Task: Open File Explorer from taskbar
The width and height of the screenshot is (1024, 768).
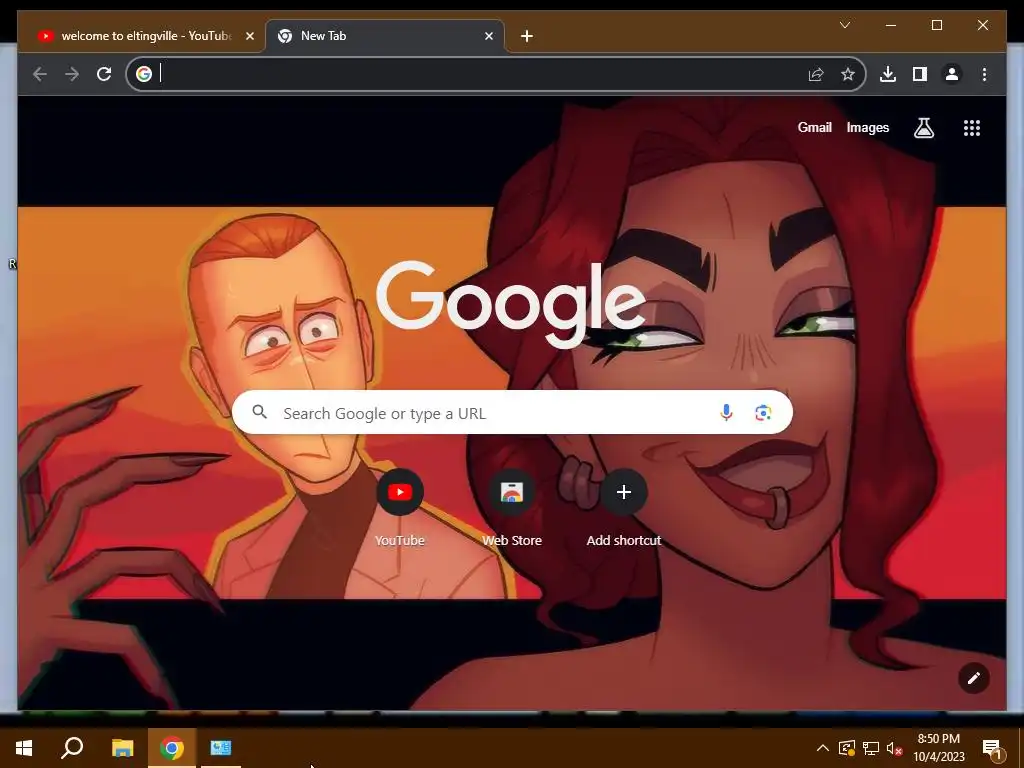Action: click(x=122, y=748)
